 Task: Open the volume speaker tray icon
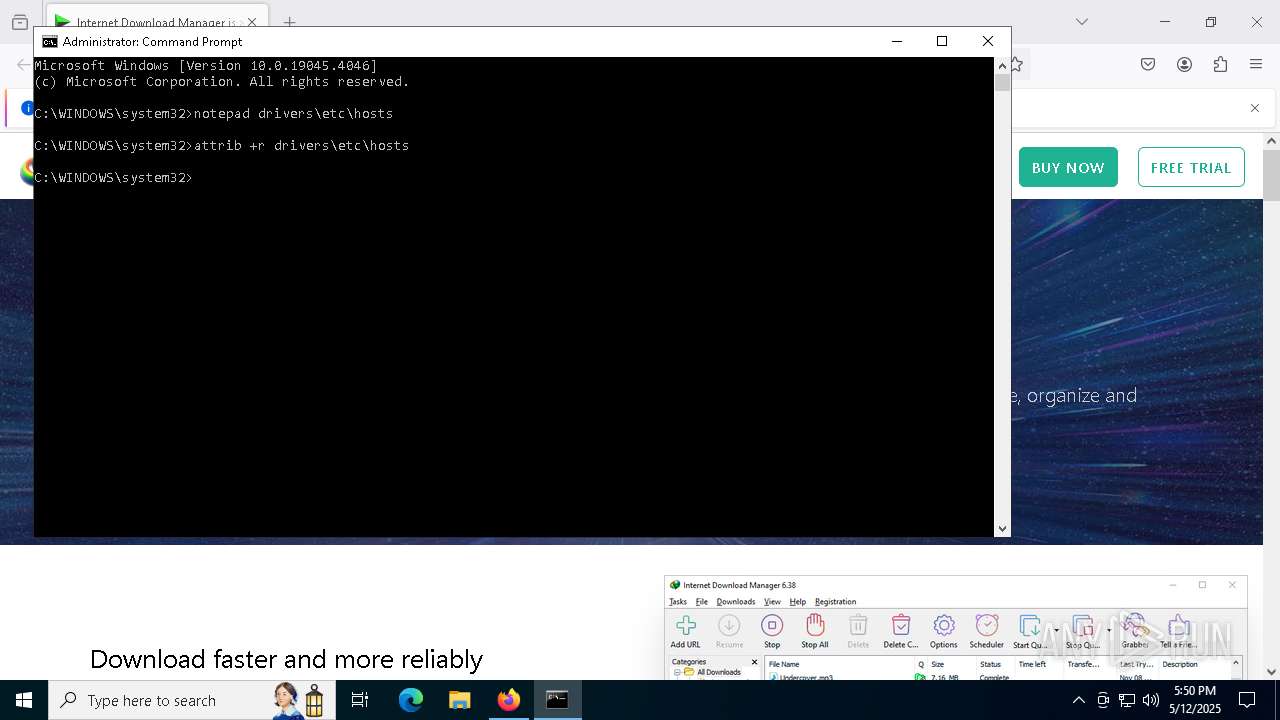pos(1151,700)
